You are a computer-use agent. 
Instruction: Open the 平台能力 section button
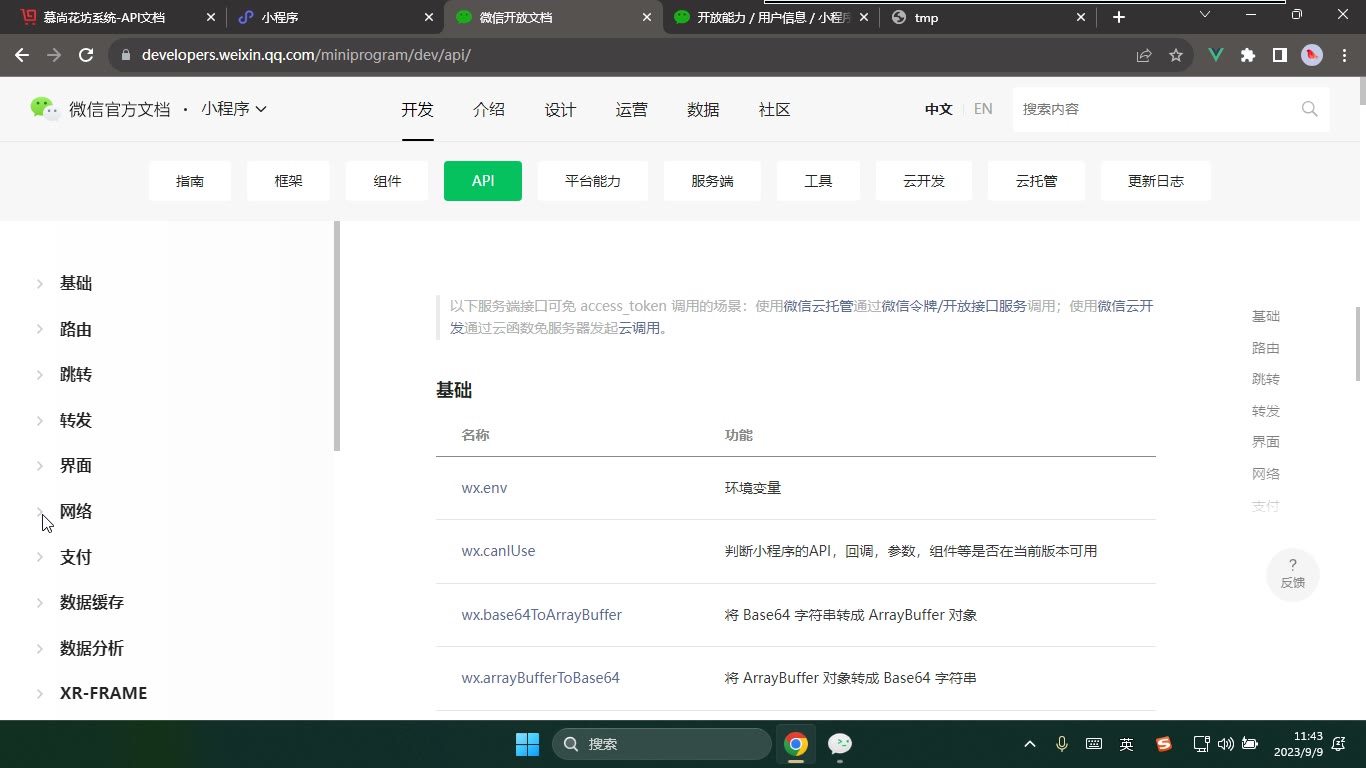coord(593,181)
